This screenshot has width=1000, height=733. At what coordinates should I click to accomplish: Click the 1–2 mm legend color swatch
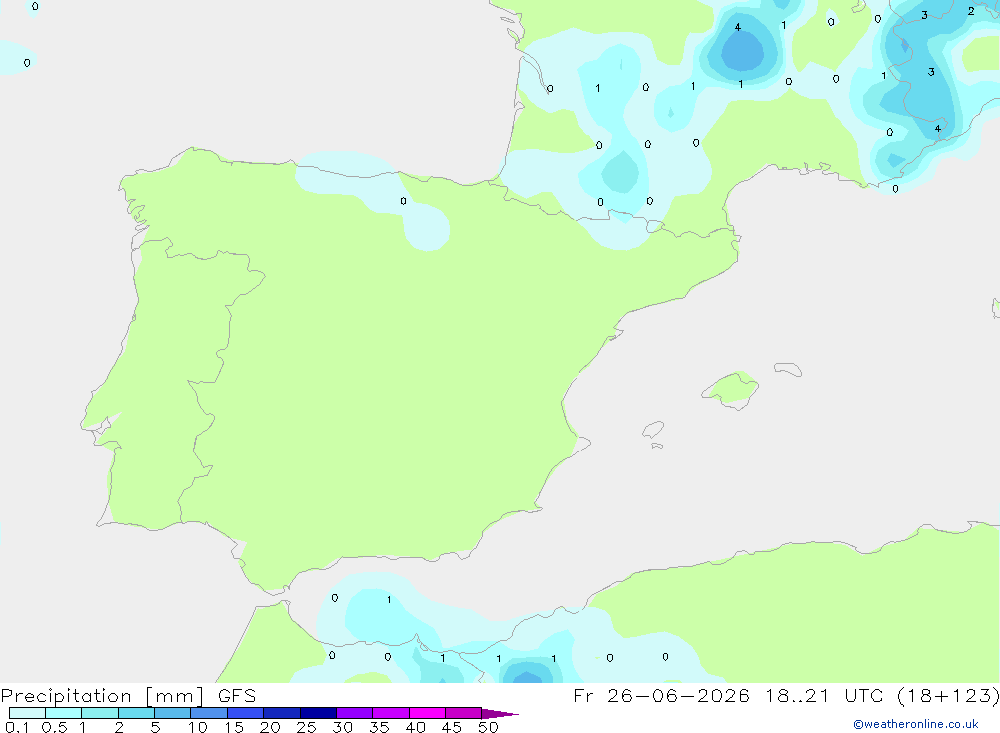[99, 713]
